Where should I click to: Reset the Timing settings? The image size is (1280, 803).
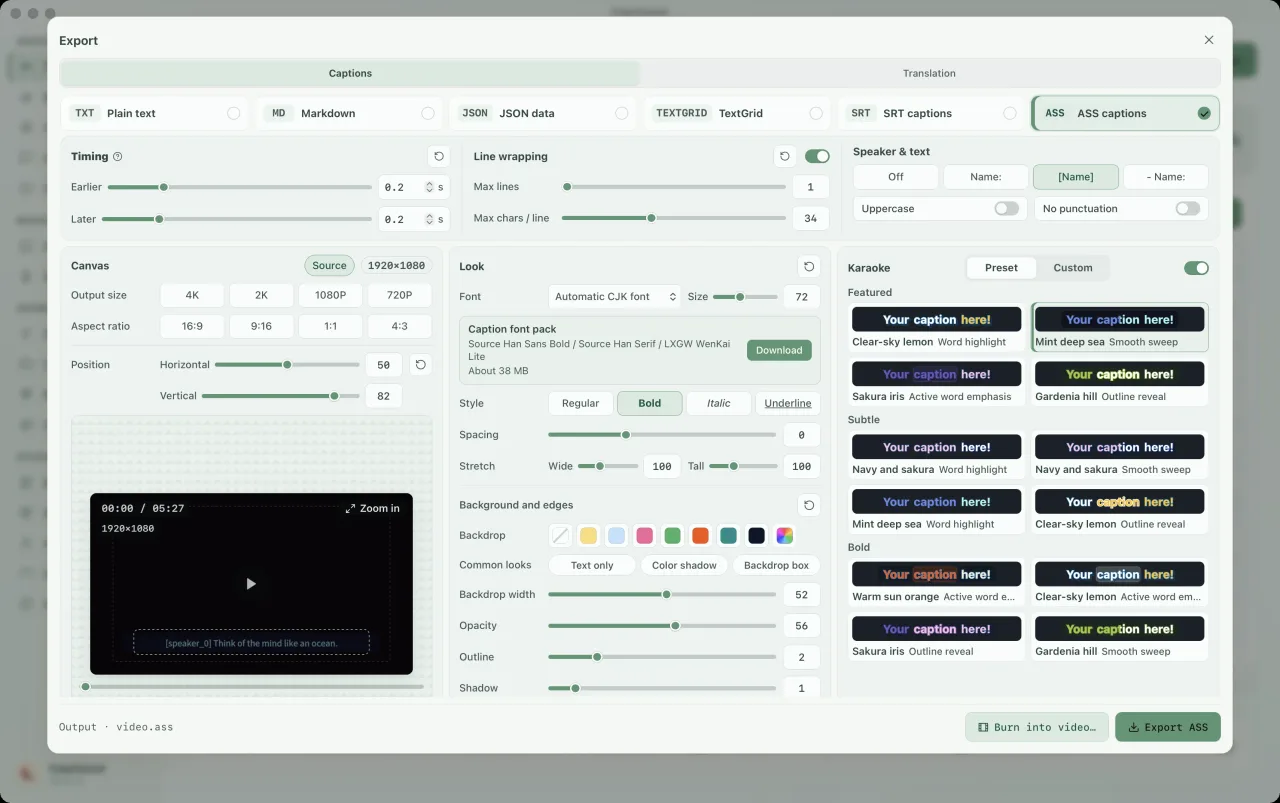(x=438, y=156)
